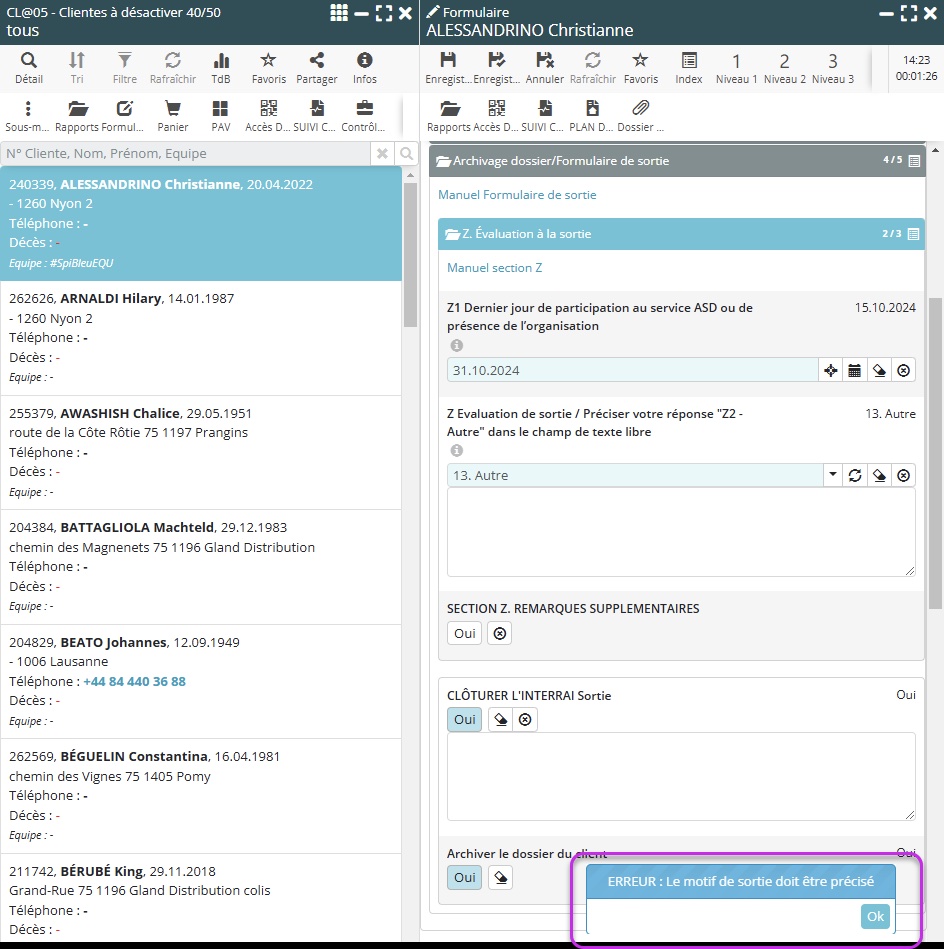The height and width of the screenshot is (949, 944).
Task: Click the Annuler cancel icon
Action: tap(545, 66)
